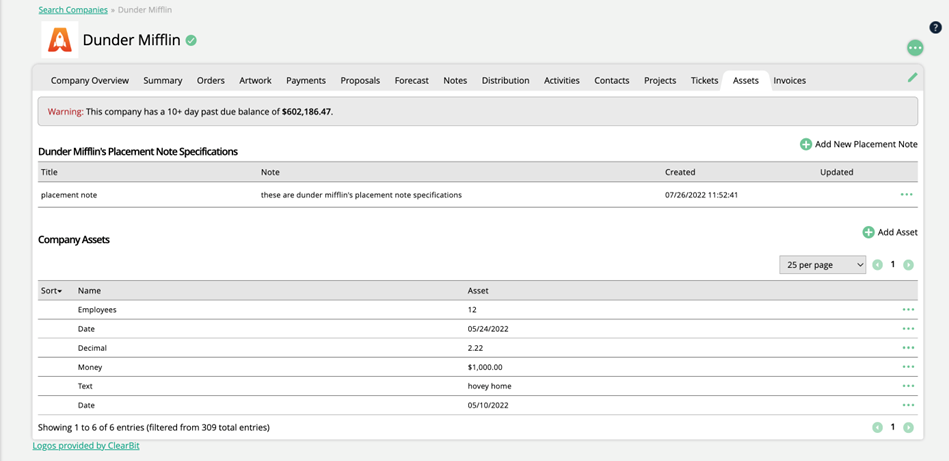Click the asset value 05/10/2022
This screenshot has height=461, width=949.
(x=488, y=406)
